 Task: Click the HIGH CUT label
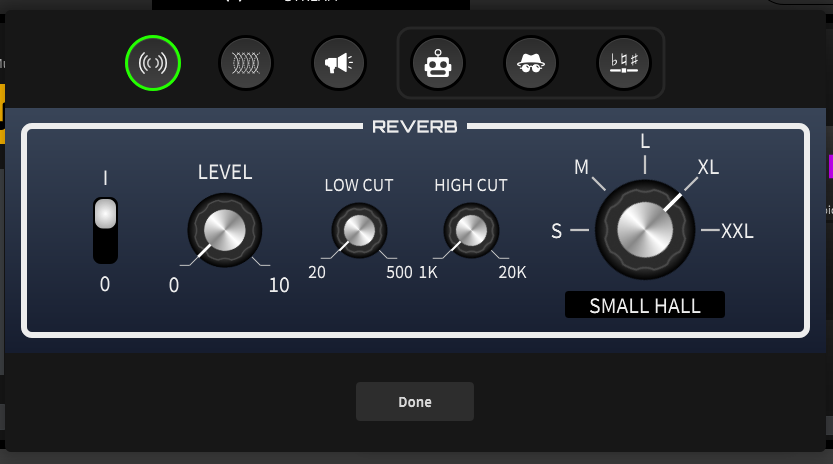[x=471, y=185]
